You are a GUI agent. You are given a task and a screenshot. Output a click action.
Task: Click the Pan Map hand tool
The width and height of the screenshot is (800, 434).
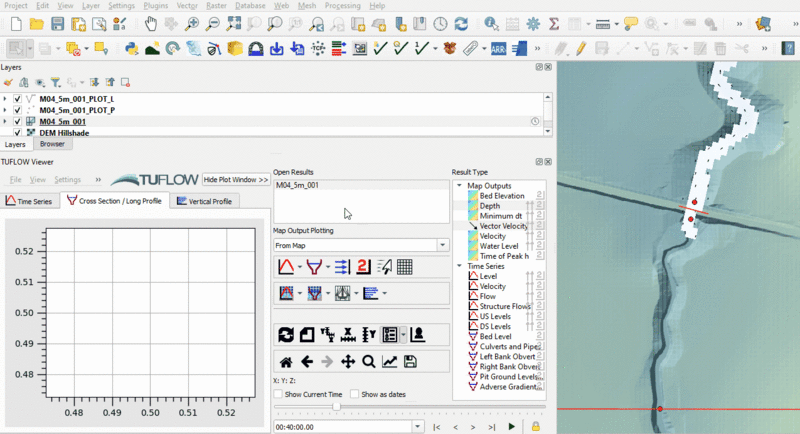149,22
